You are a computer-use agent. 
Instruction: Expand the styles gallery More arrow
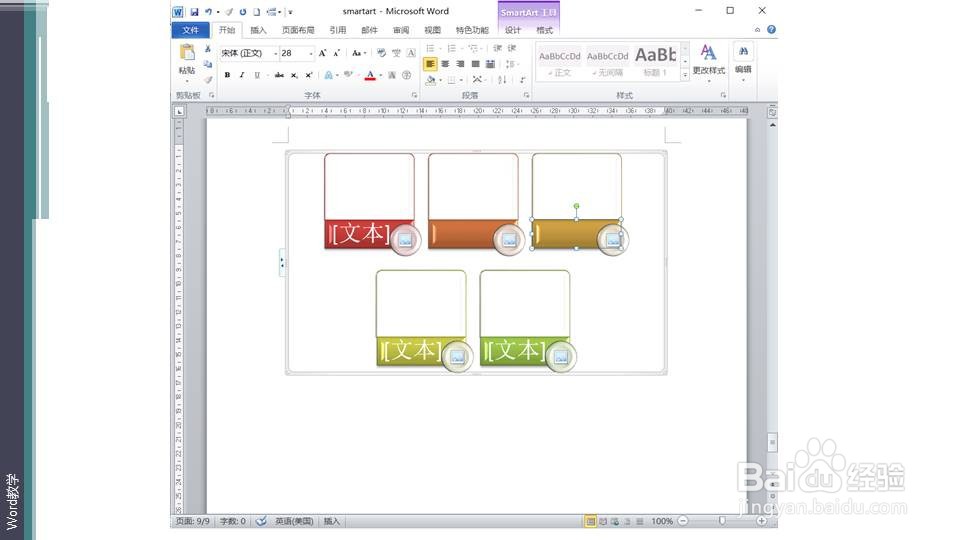[685, 75]
